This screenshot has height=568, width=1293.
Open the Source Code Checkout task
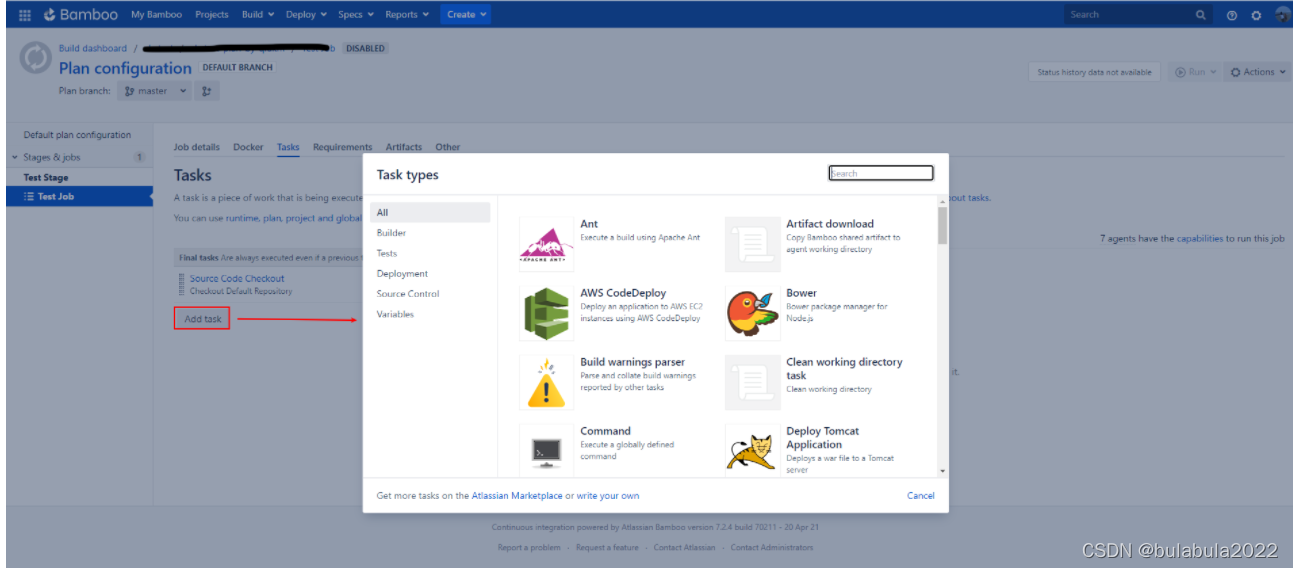point(237,279)
